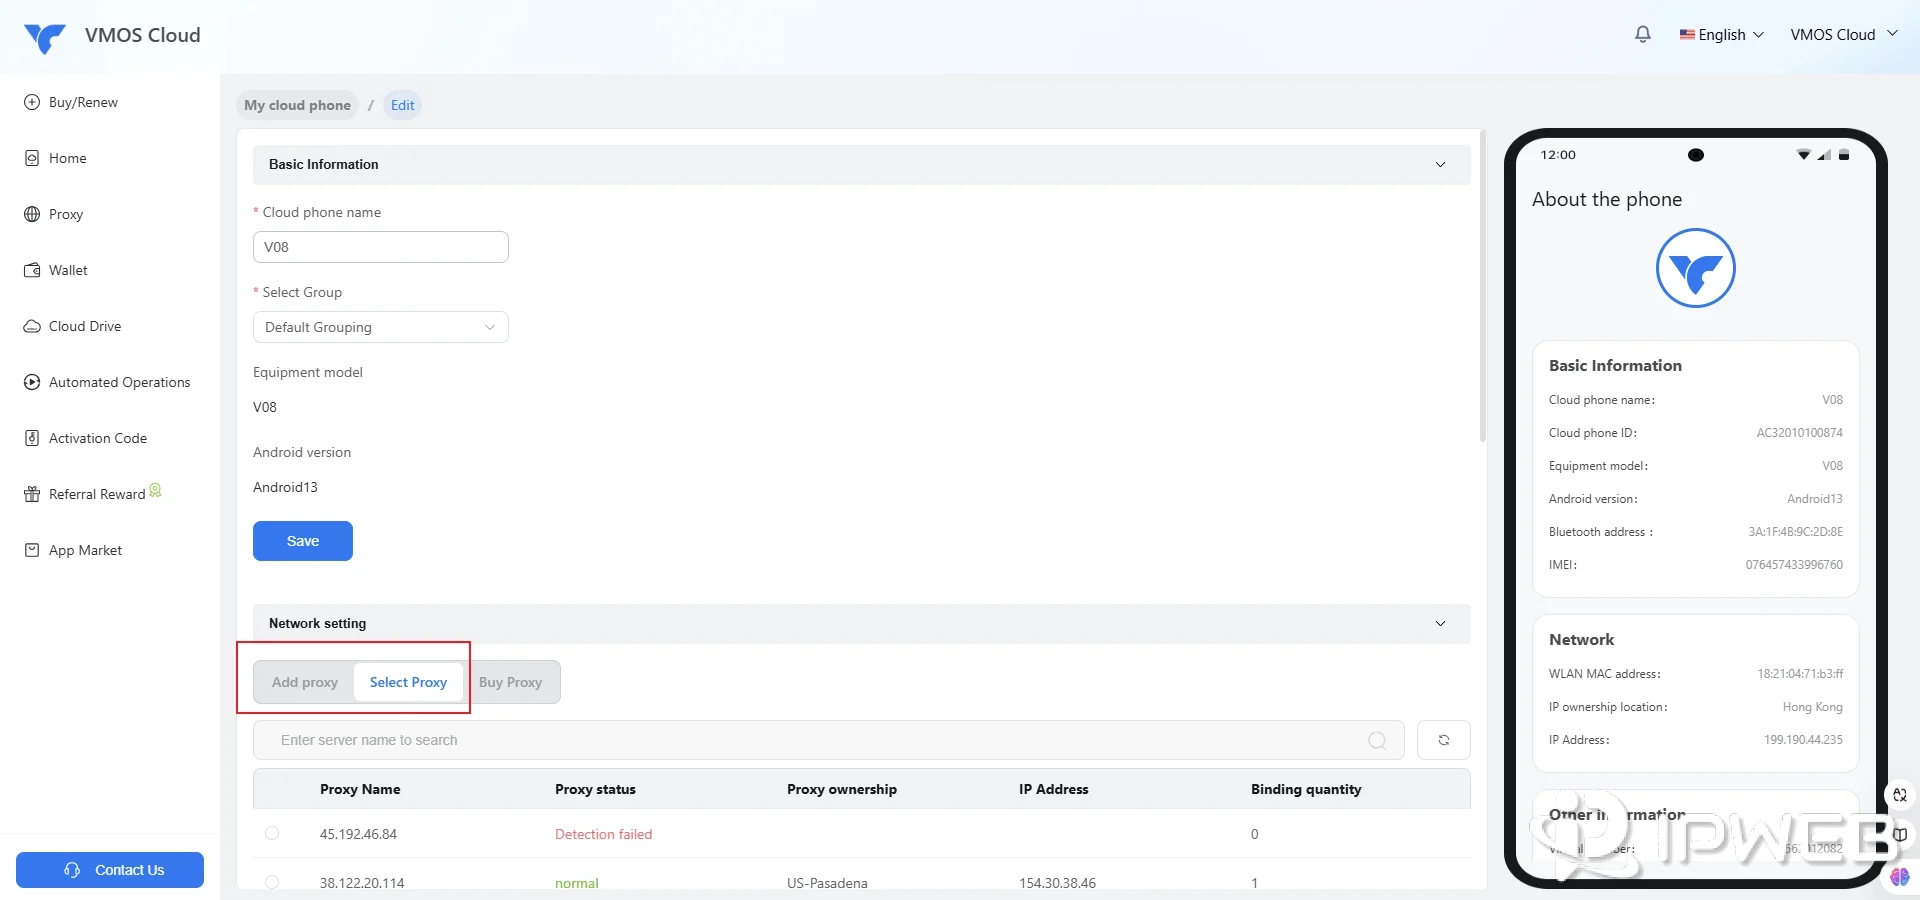Open Cloud Drive in the sidebar
1920x900 pixels.
pyautogui.click(x=84, y=326)
